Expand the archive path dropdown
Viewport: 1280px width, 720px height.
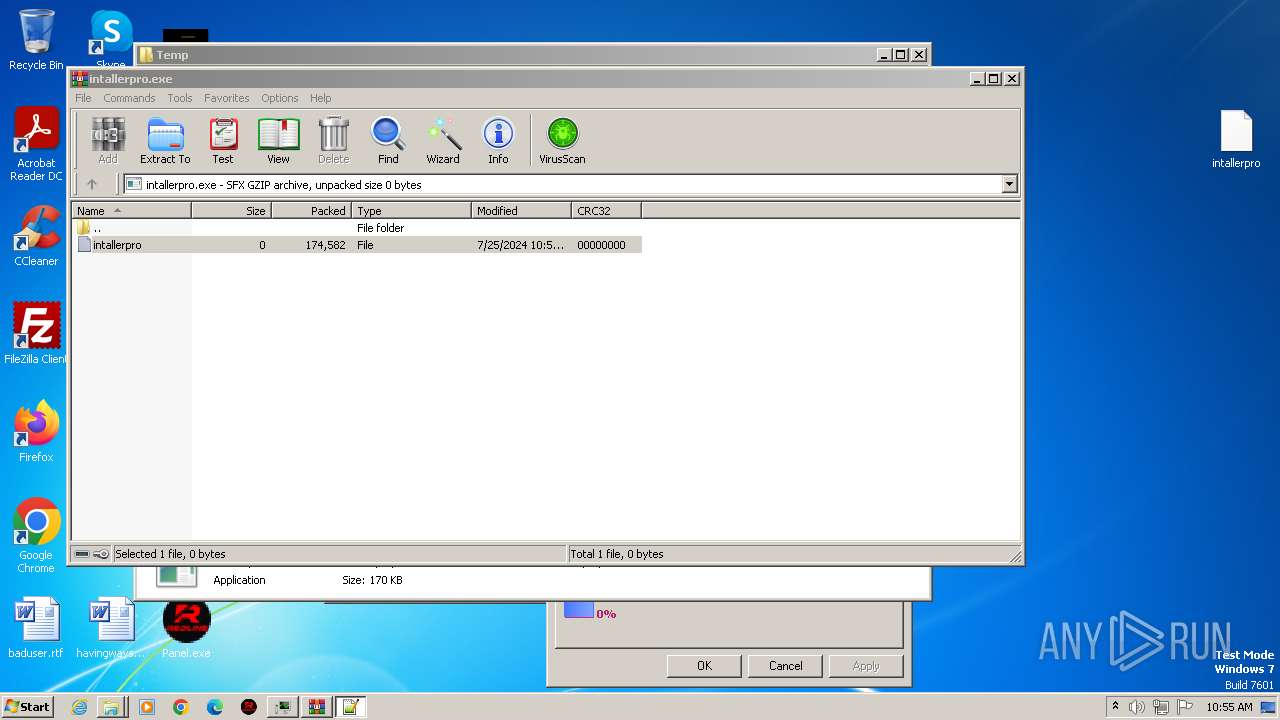[x=1009, y=184]
